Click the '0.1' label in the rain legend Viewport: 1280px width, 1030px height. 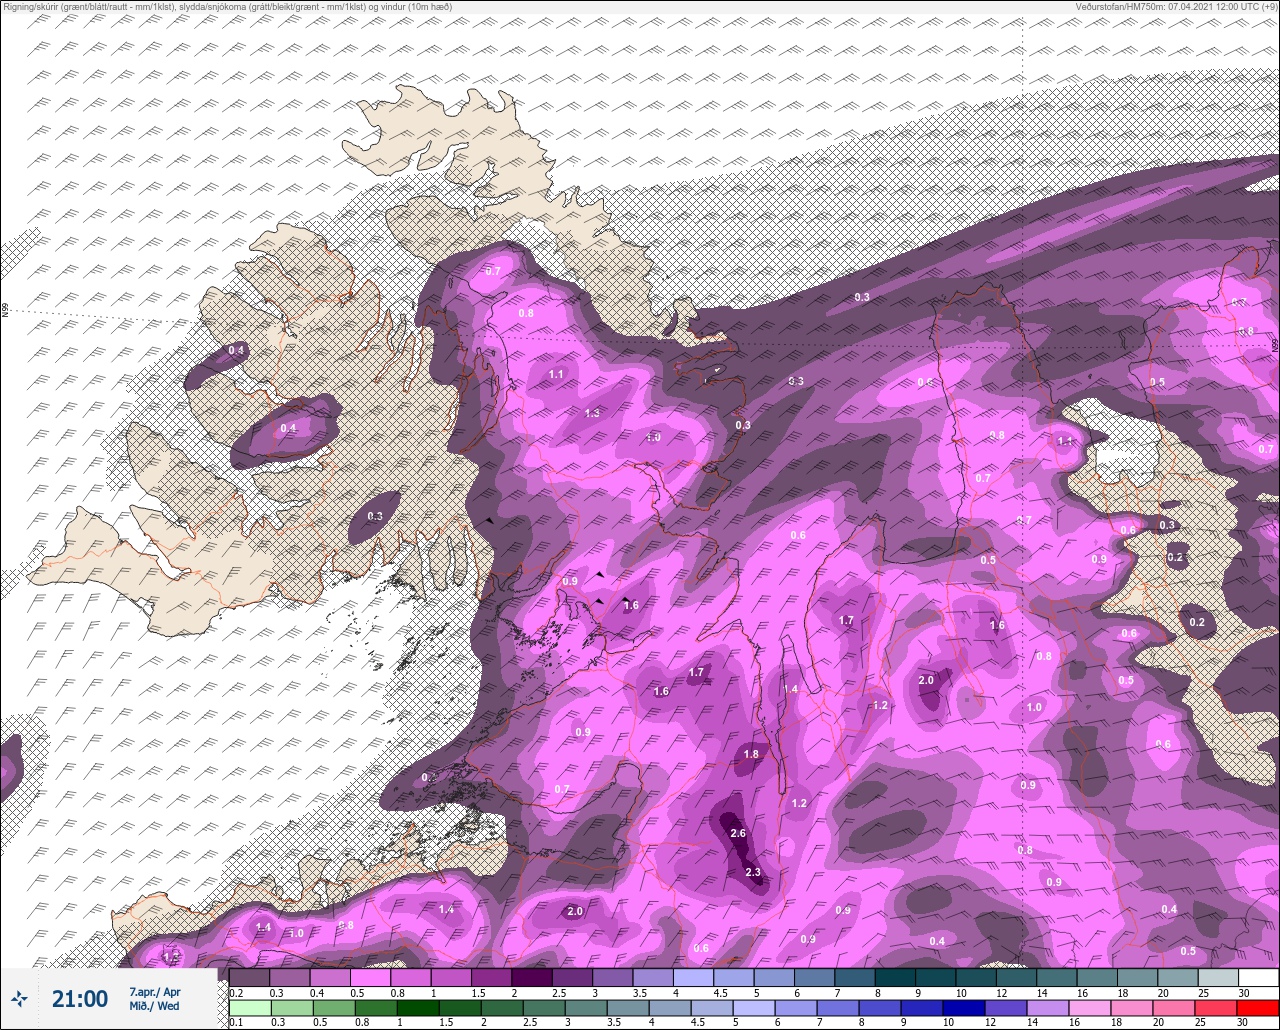pos(236,1022)
